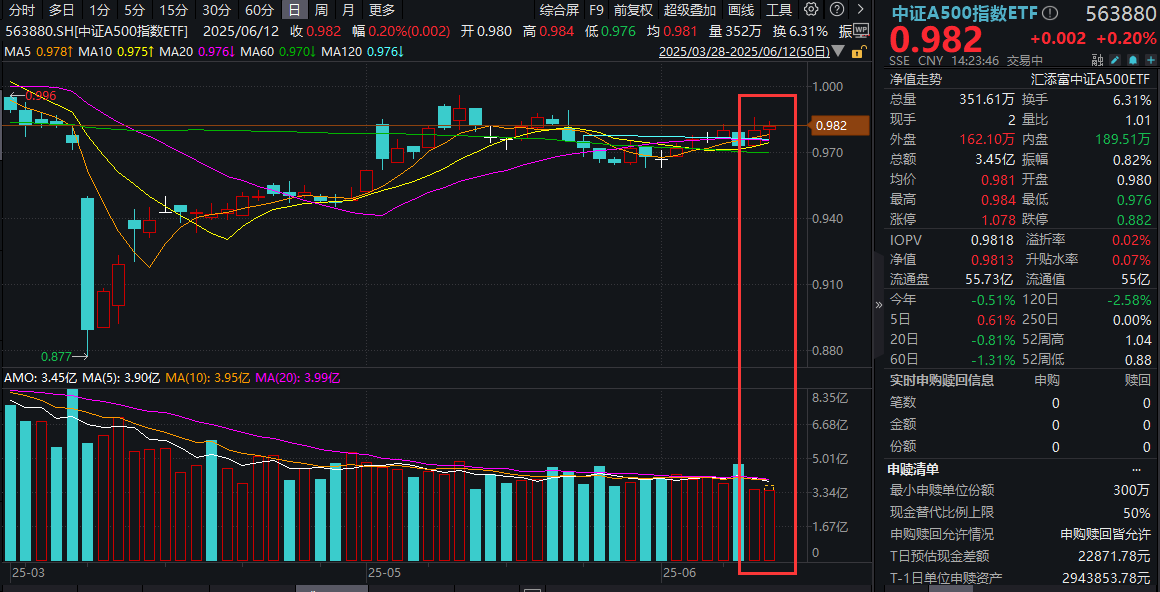This screenshot has width=1160, height=592.
Task: Open the 工具 tools menu
Action: click(779, 10)
